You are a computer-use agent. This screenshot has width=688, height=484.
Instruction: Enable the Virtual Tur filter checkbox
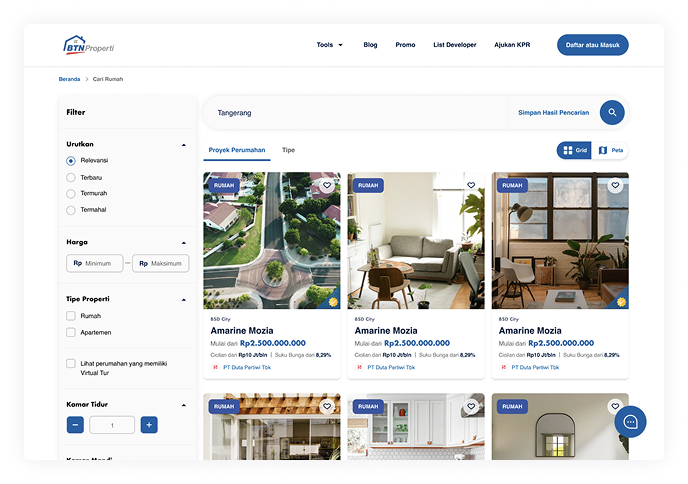(x=71, y=364)
